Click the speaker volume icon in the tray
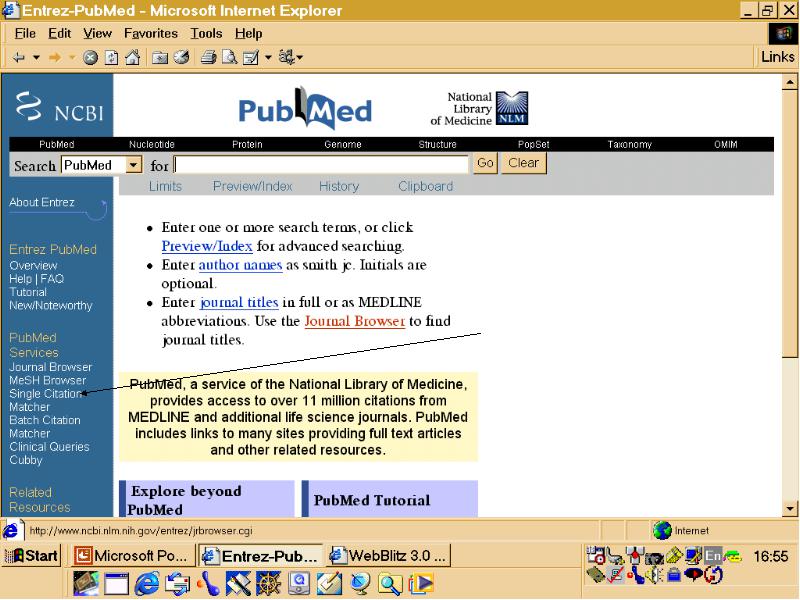 (655, 575)
